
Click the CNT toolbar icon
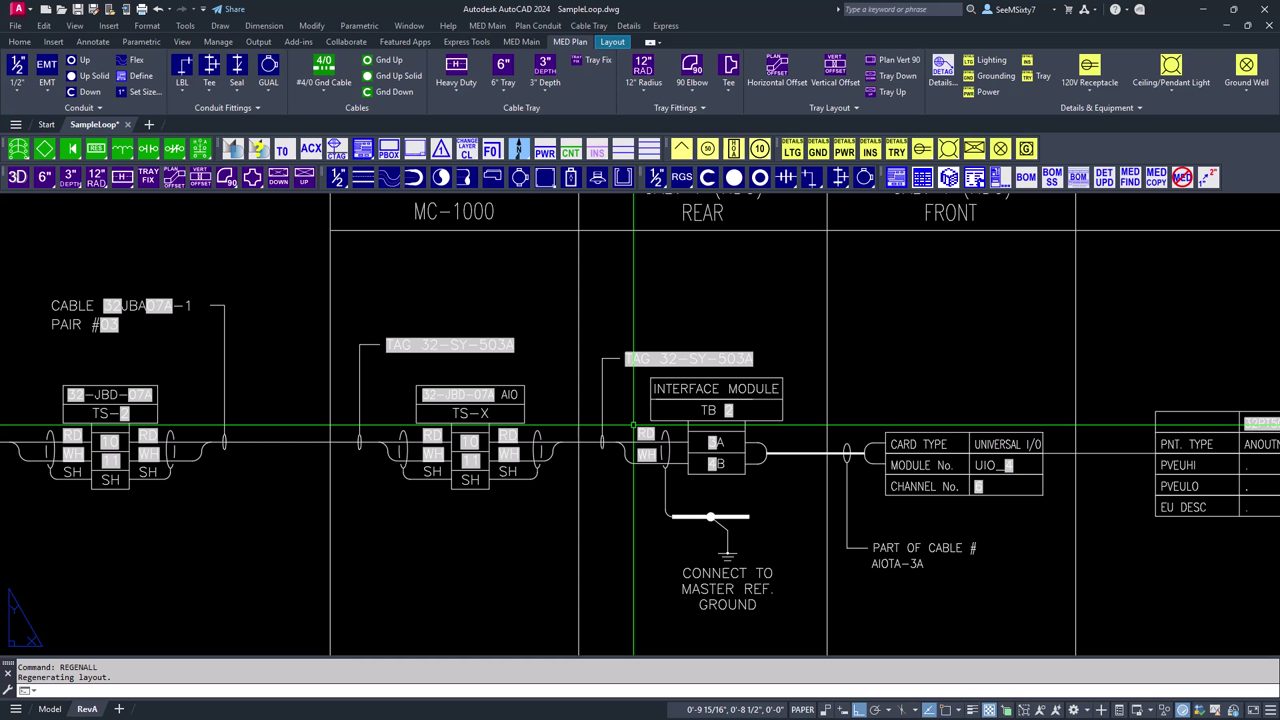point(571,149)
